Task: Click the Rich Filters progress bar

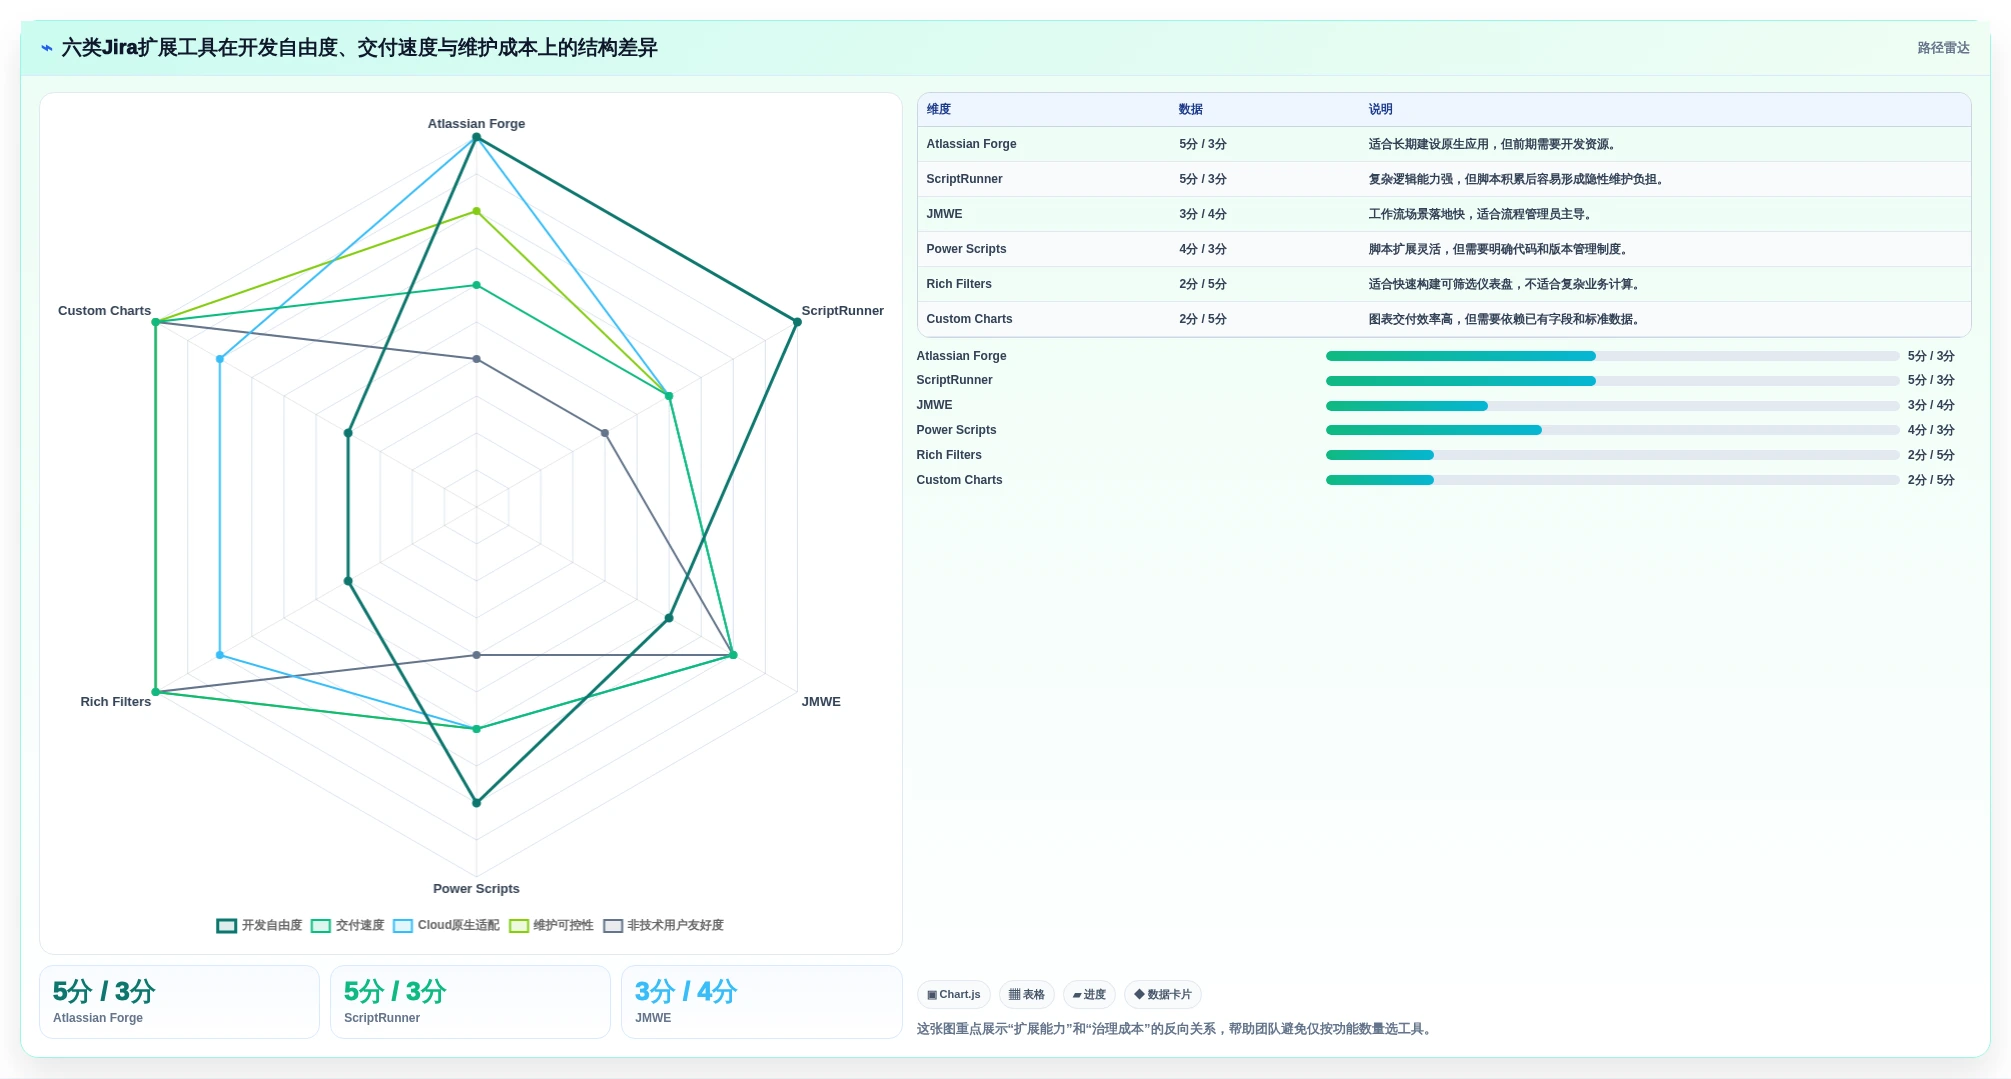Action: tap(1612, 455)
